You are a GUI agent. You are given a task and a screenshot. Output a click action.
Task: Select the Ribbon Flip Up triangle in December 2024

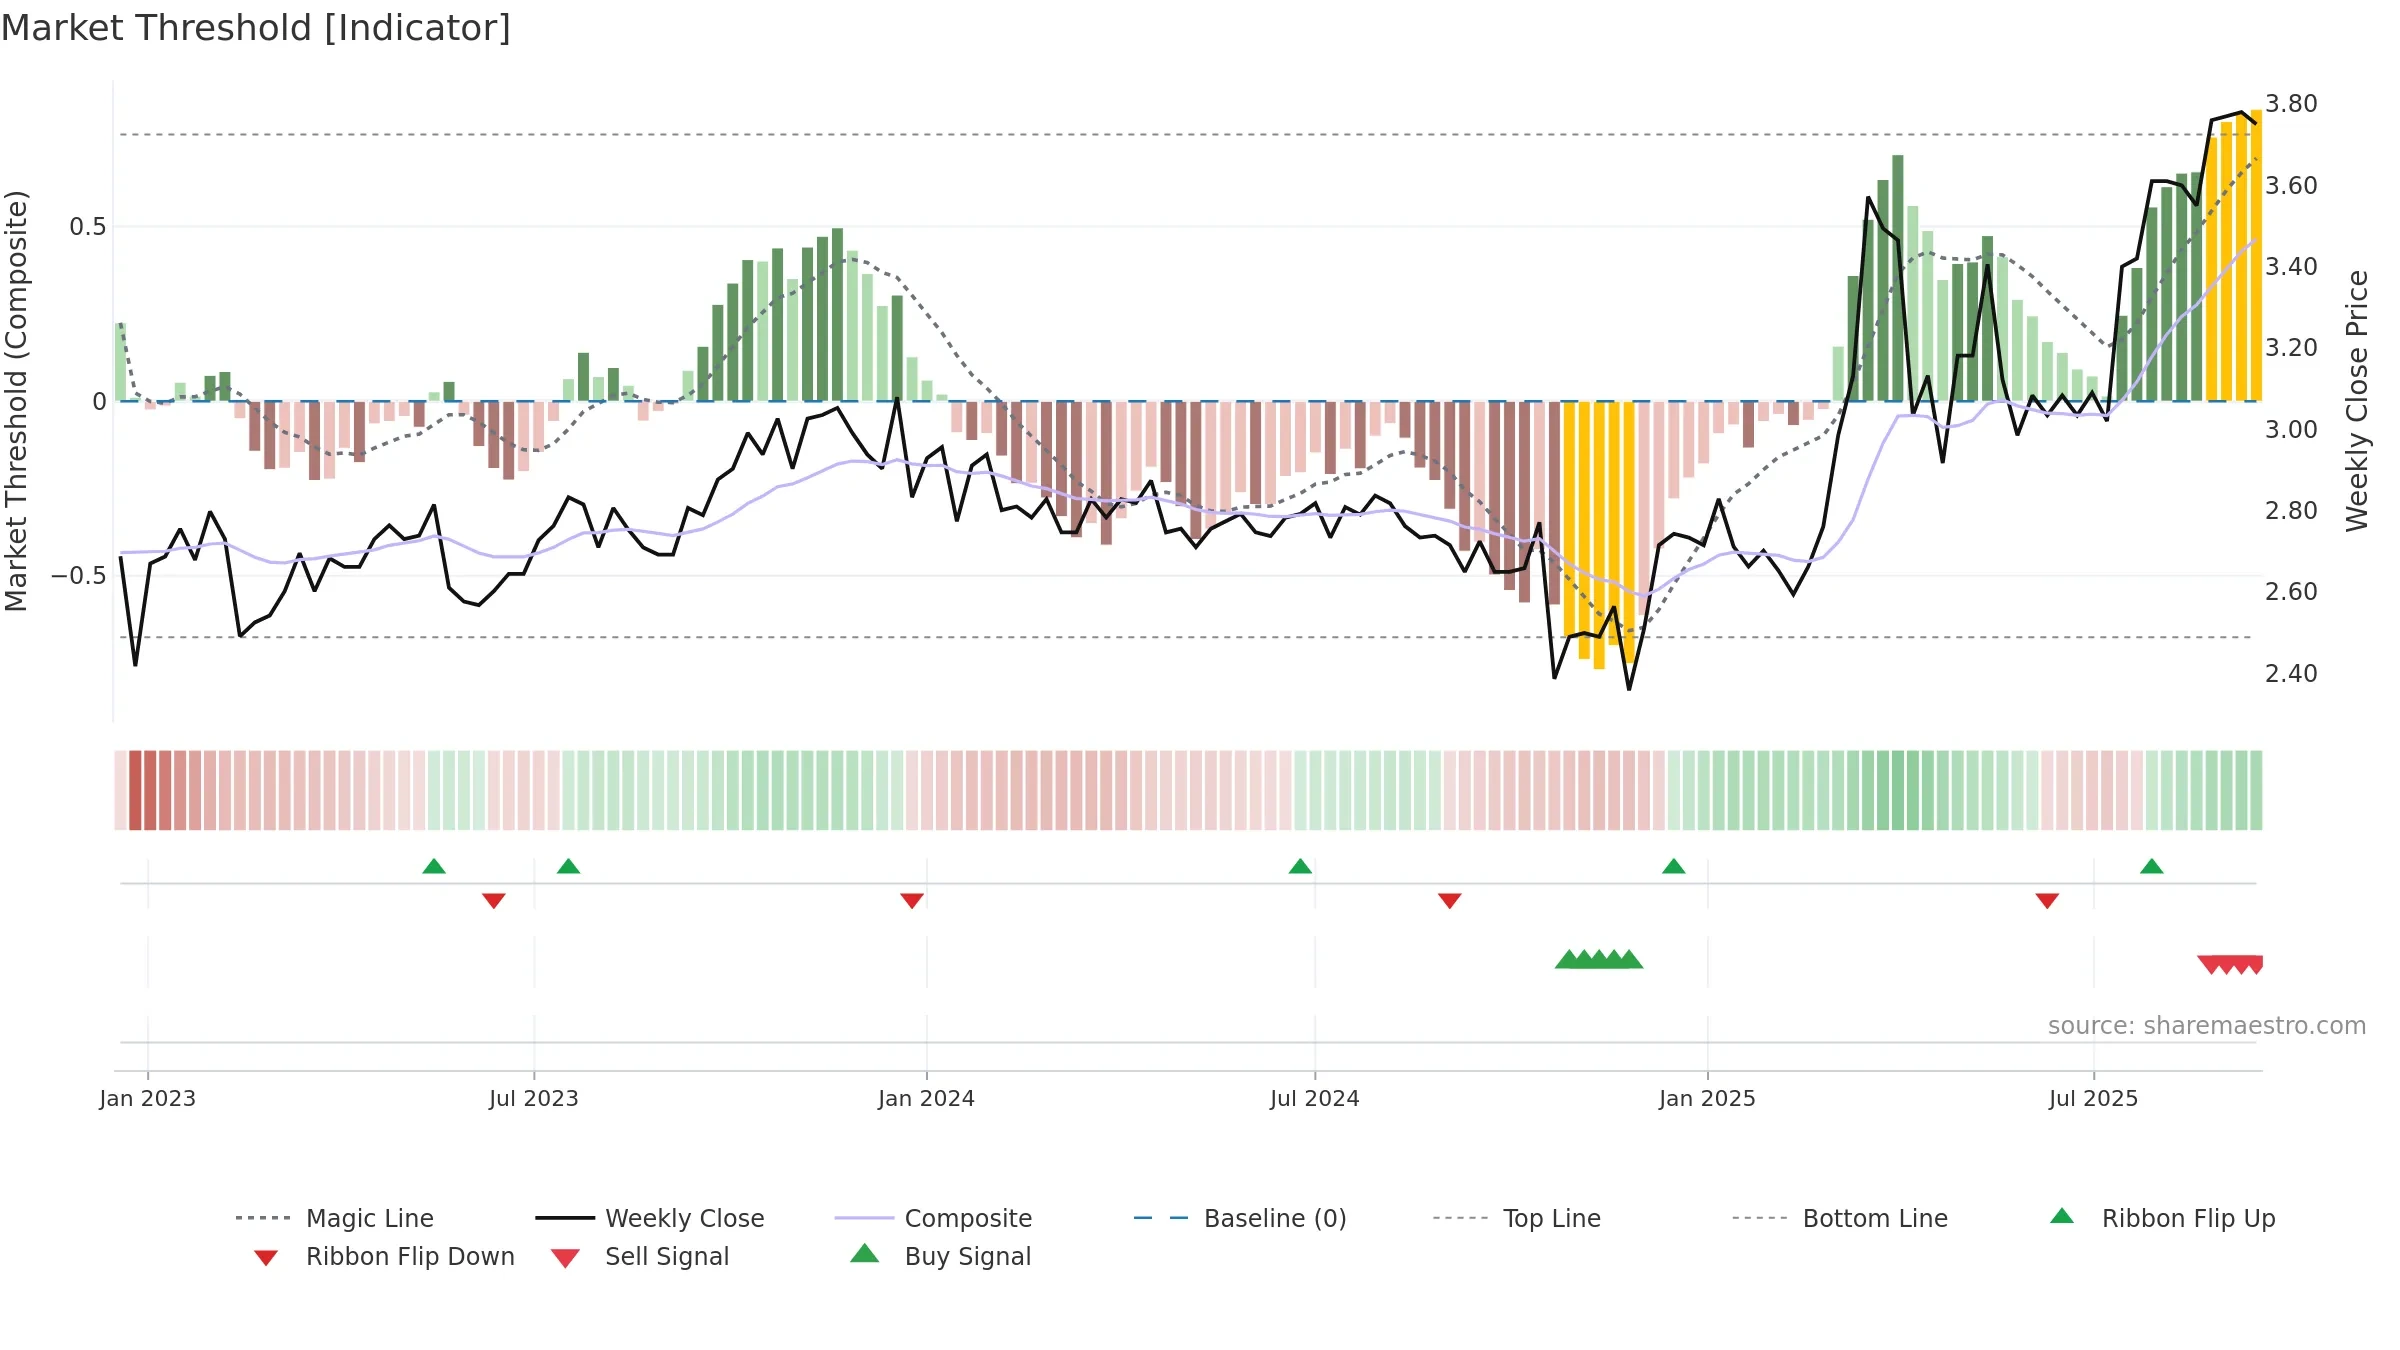1674,866
